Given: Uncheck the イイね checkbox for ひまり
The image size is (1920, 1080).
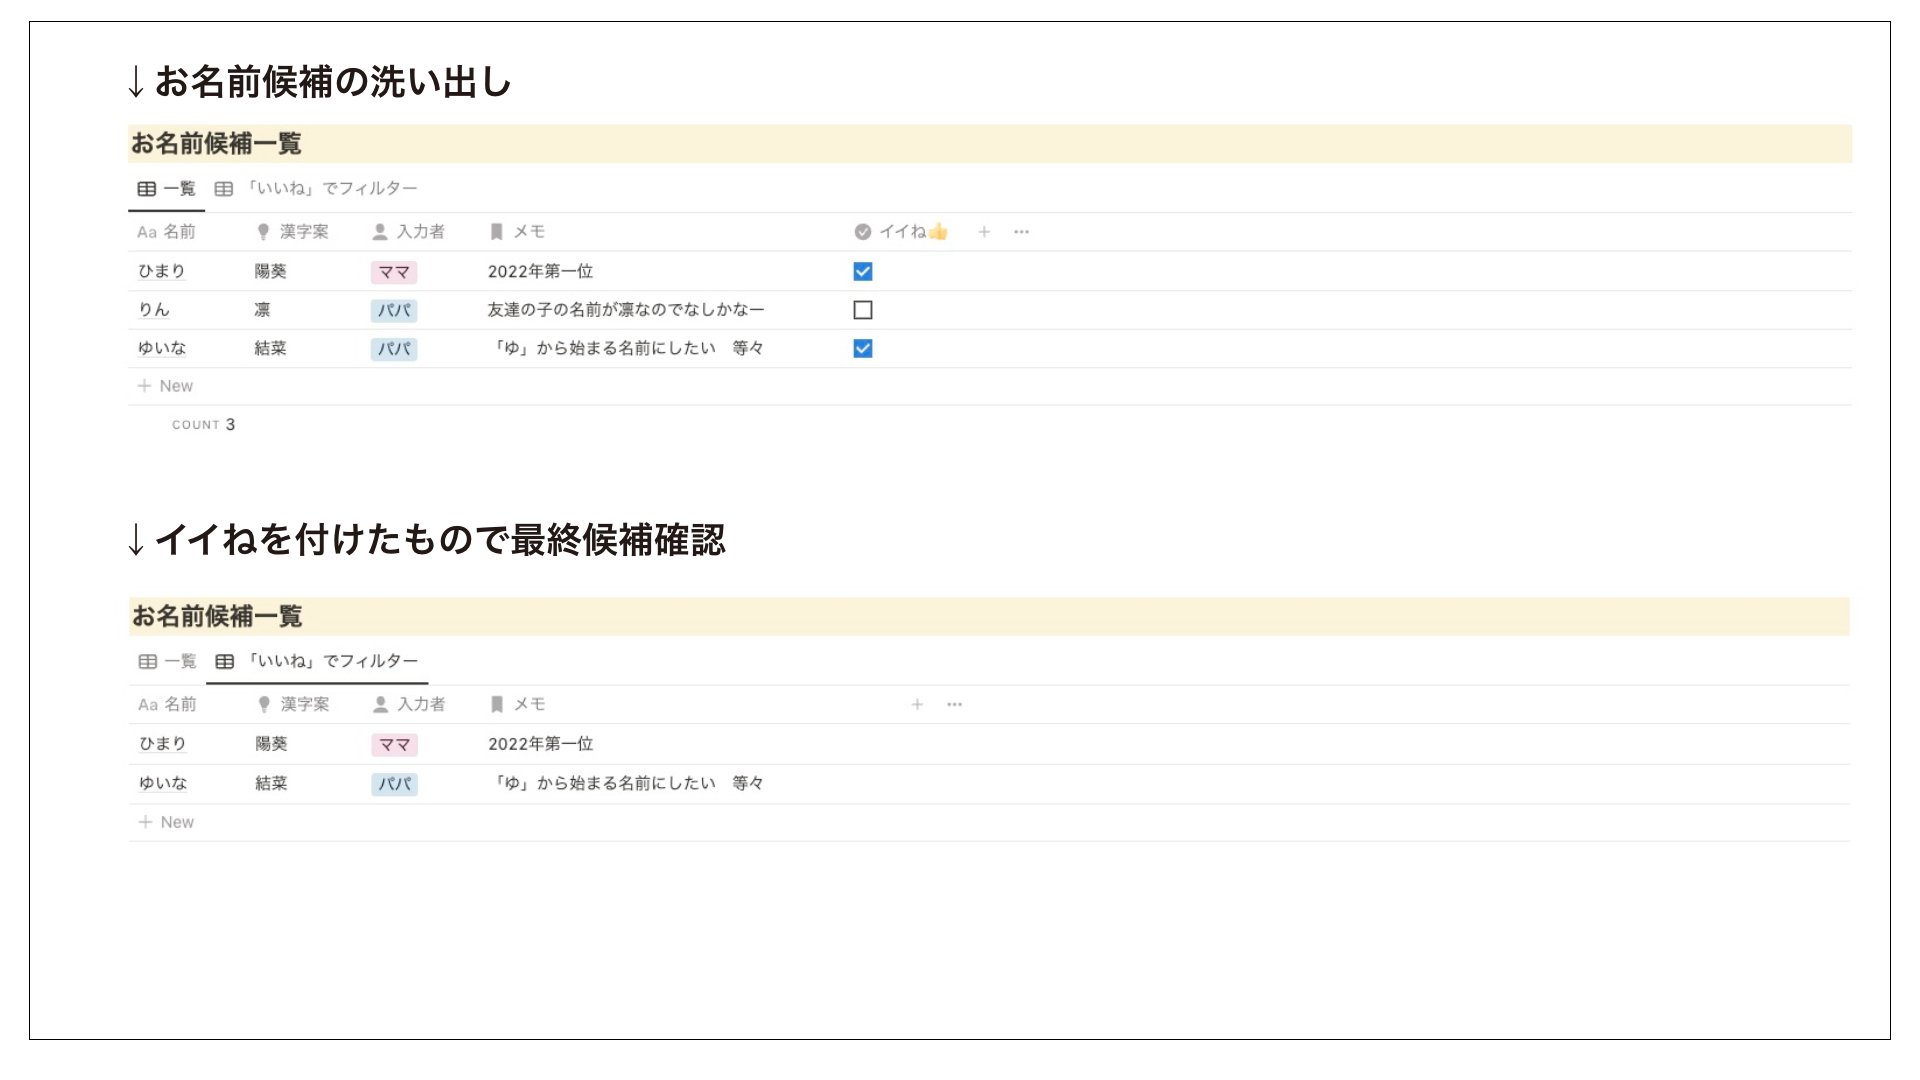Looking at the screenshot, I should coord(863,272).
